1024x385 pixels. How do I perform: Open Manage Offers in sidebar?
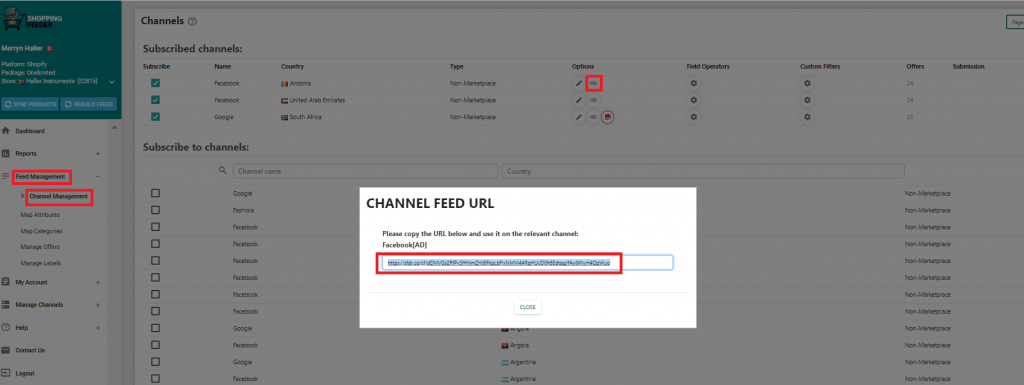pyautogui.click(x=39, y=247)
